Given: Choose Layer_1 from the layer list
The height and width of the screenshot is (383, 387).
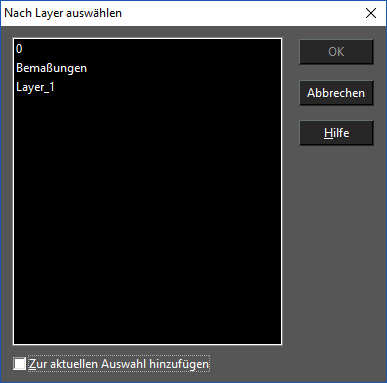Looking at the screenshot, I should coord(147,87).
